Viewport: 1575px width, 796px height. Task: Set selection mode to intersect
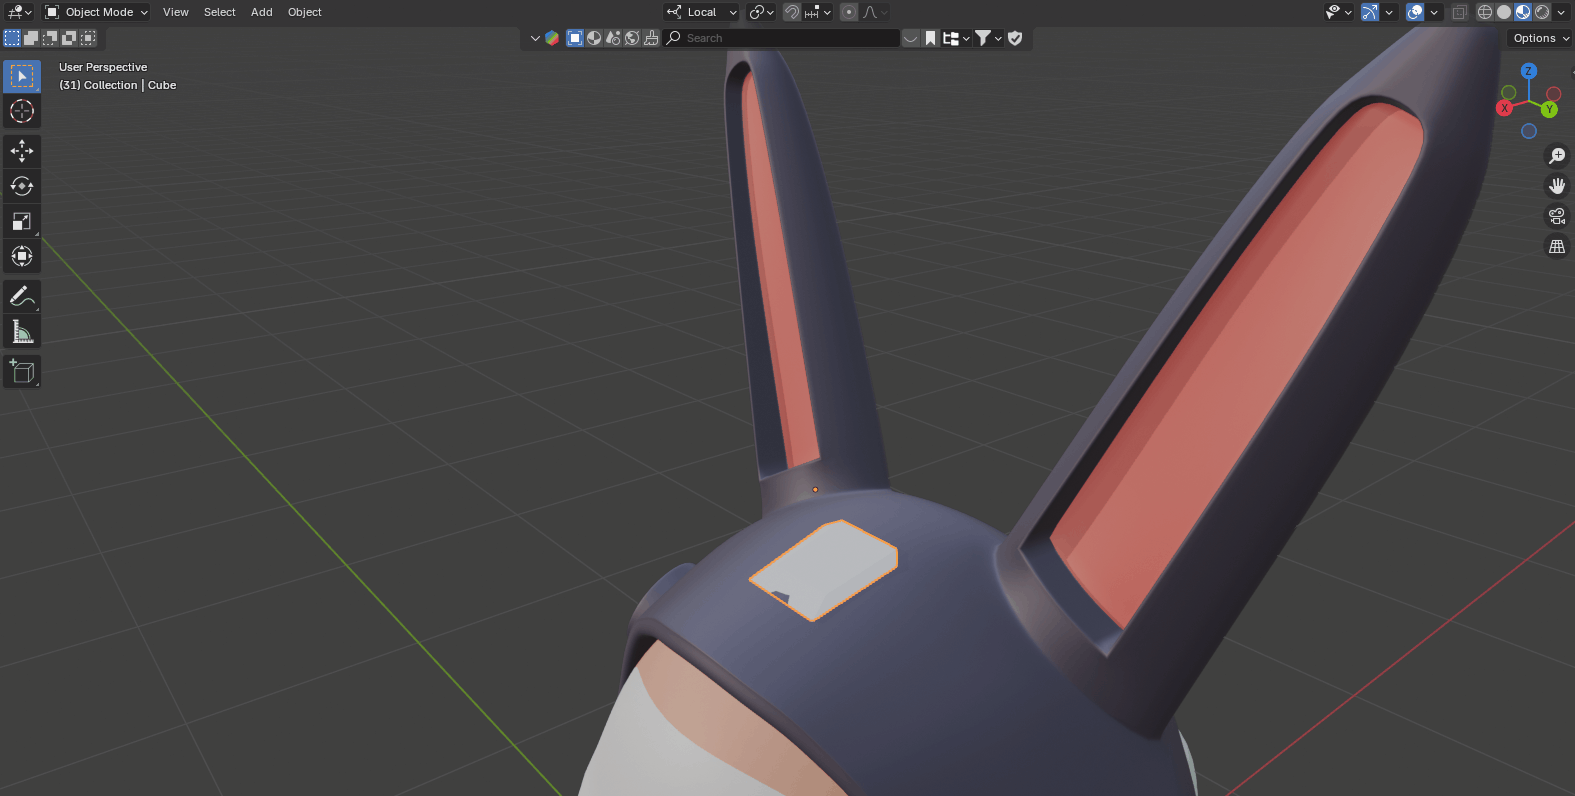tap(88, 38)
